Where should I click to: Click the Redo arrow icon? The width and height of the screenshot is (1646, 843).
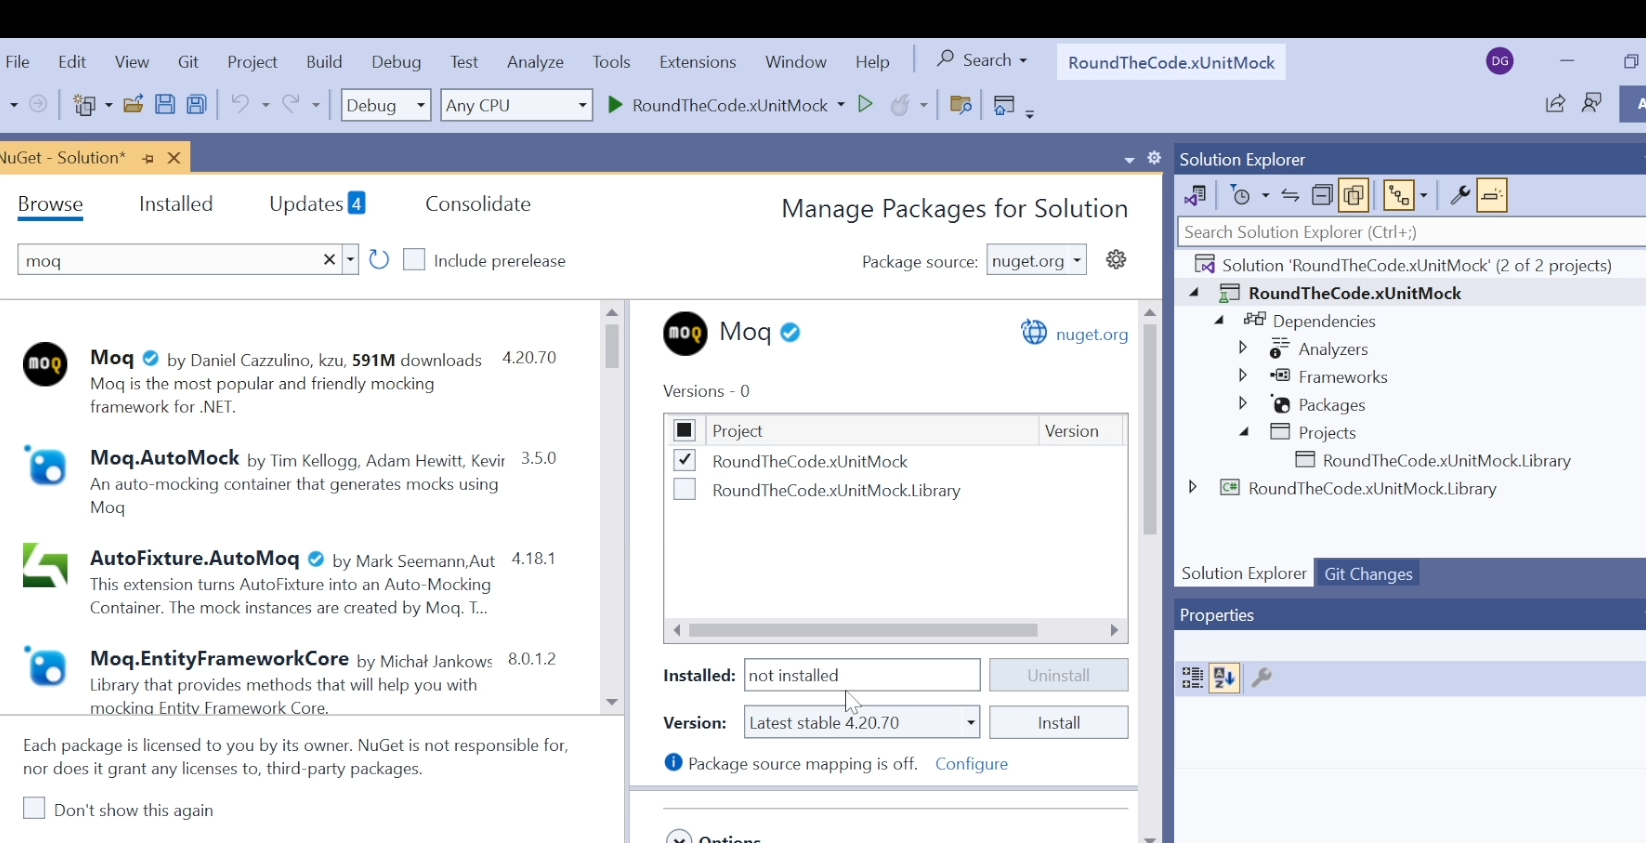click(x=291, y=104)
